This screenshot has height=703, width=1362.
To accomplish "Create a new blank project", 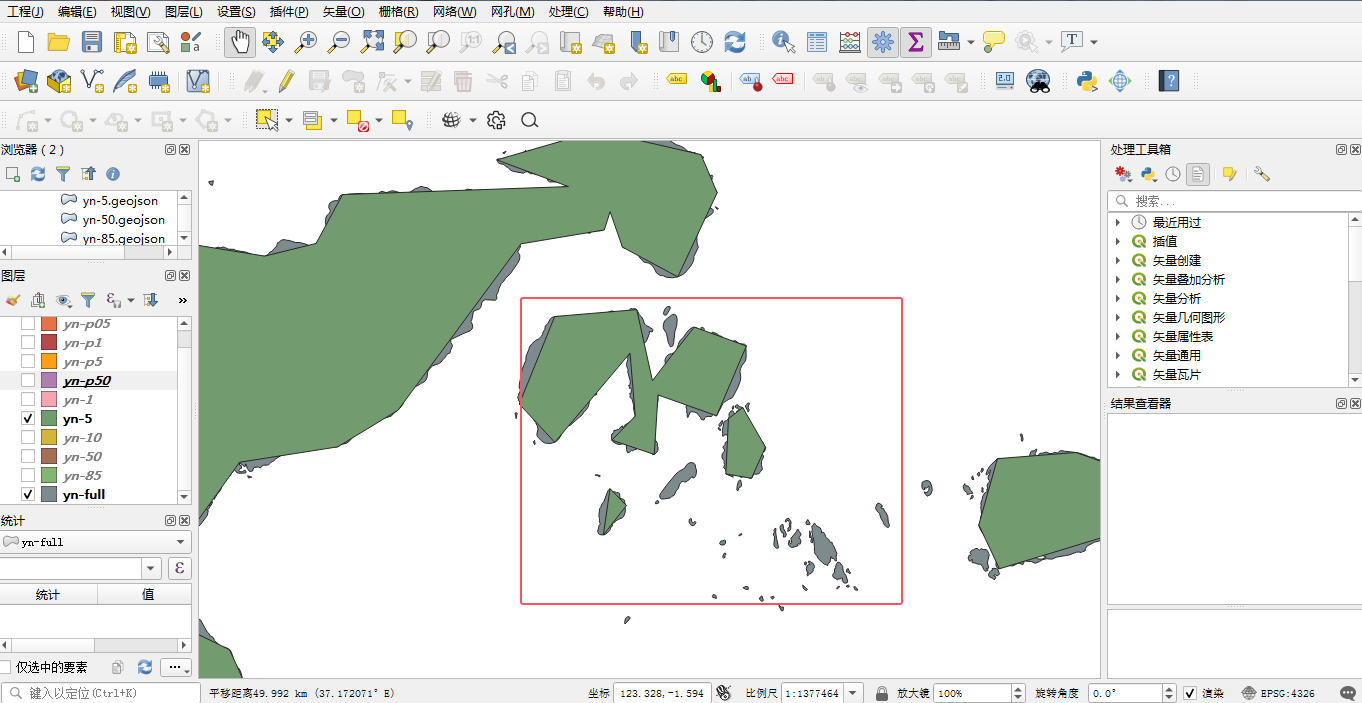I will (26, 42).
